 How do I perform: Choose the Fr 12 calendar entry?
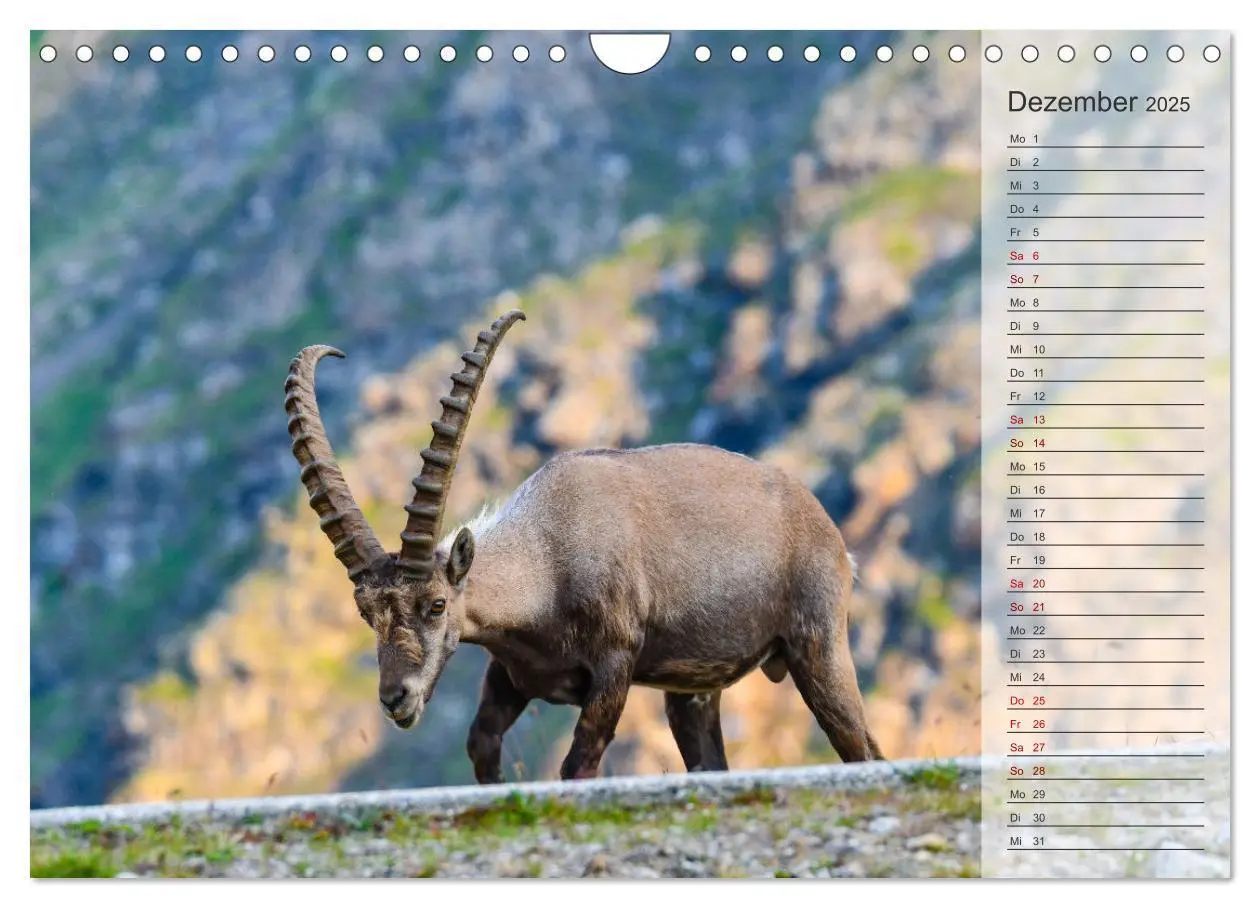point(1105,396)
